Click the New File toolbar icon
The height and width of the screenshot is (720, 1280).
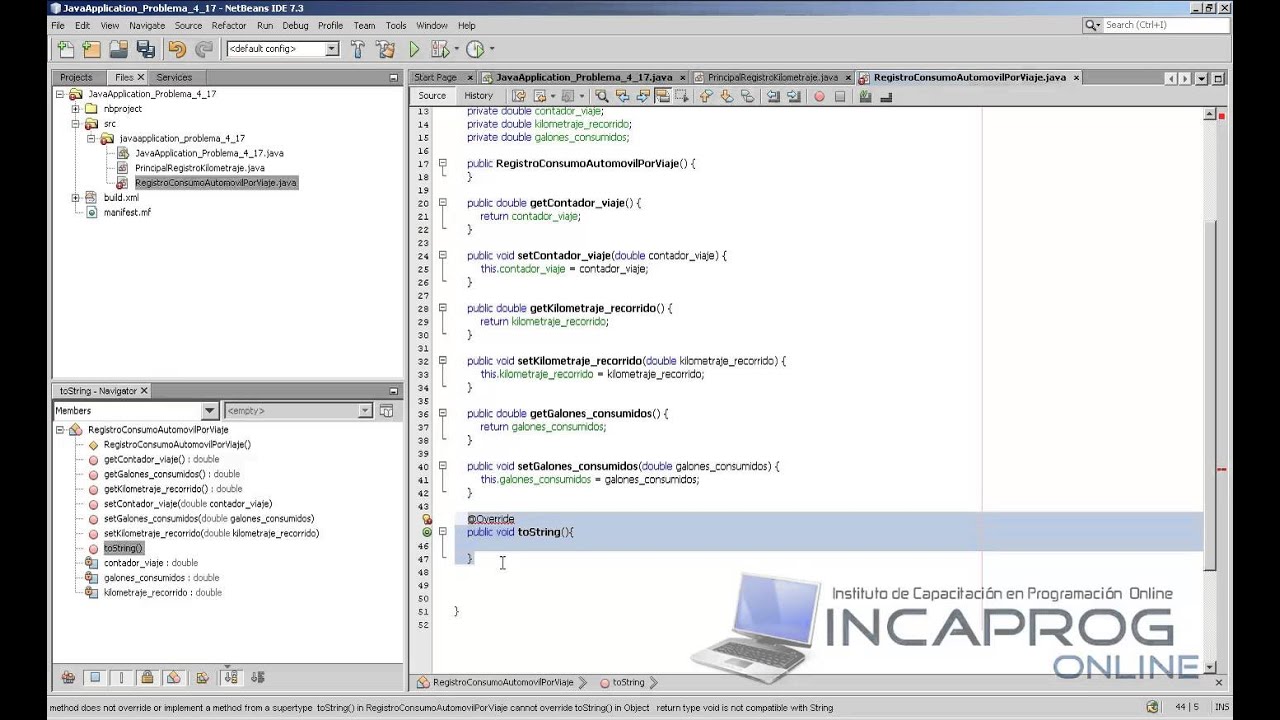[65, 49]
